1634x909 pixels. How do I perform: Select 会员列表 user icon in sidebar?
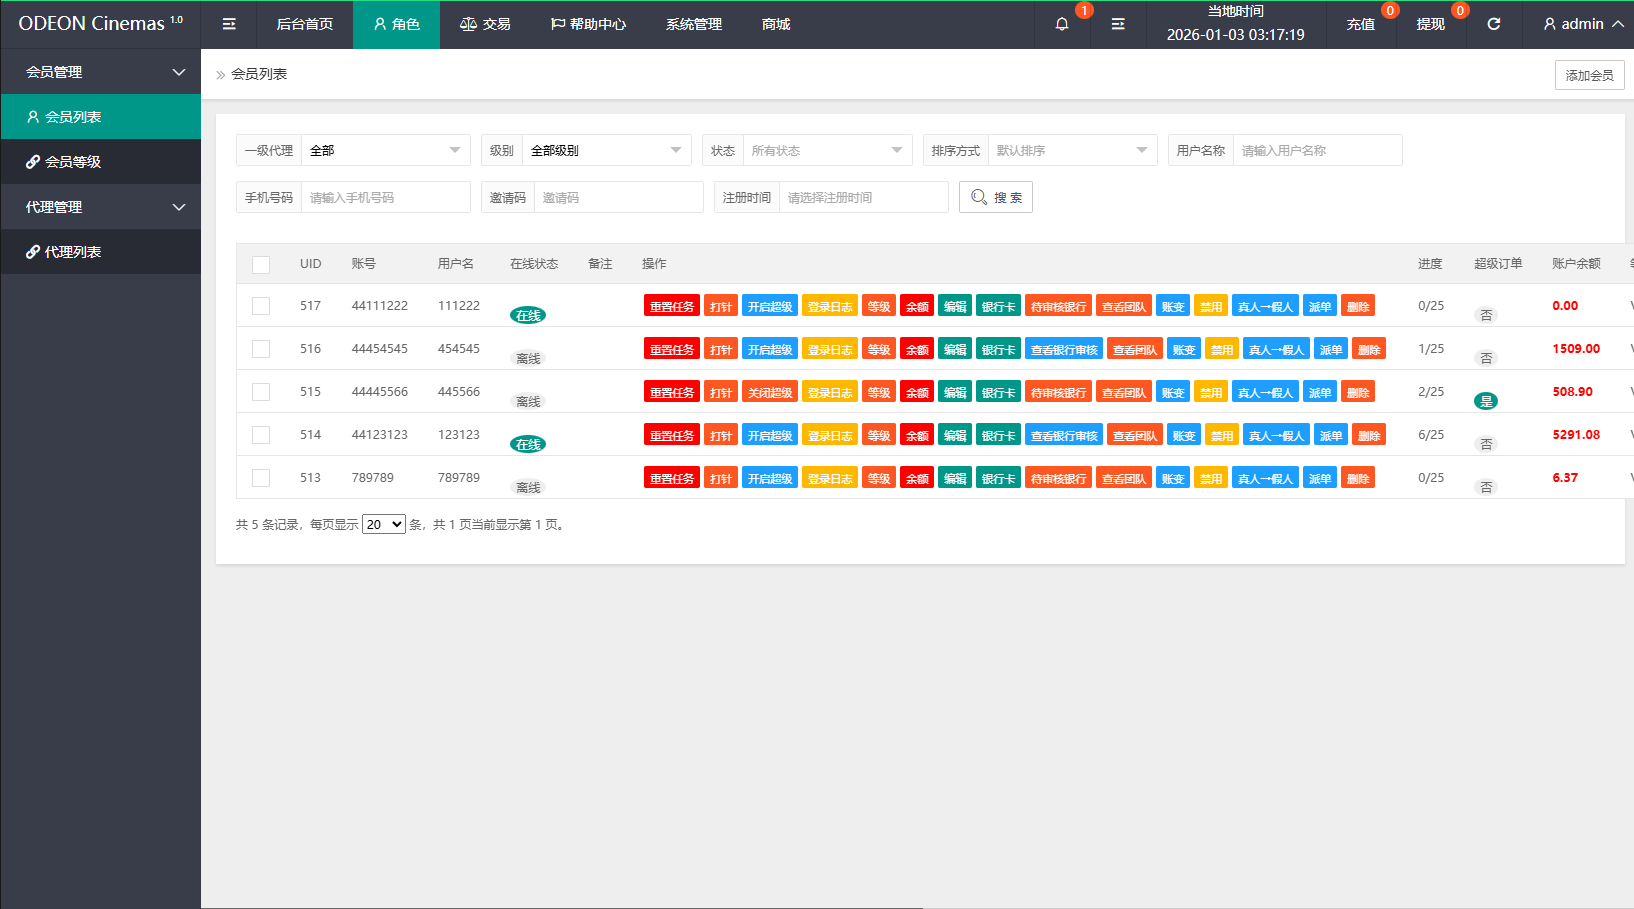point(33,117)
